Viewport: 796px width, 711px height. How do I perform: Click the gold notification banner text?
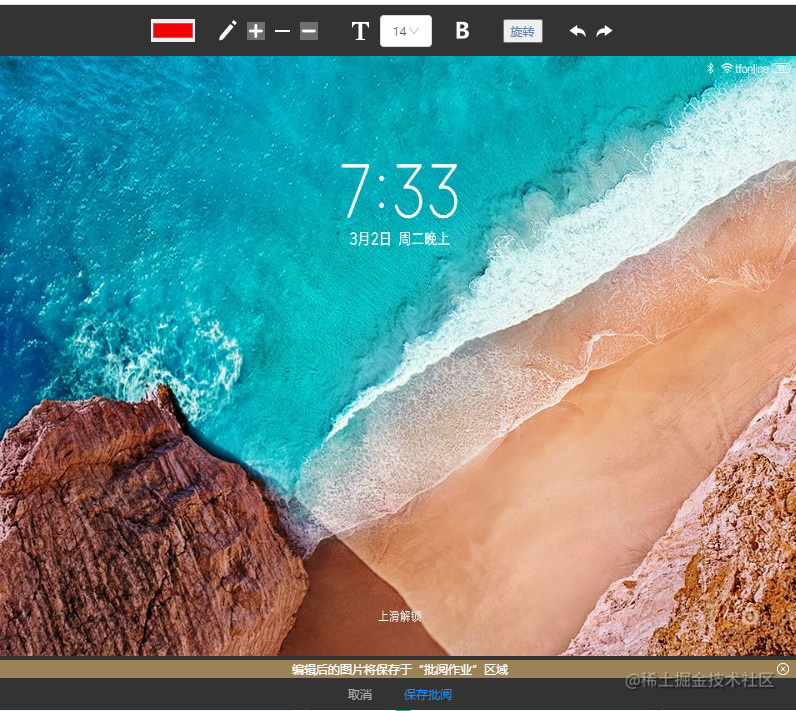click(x=400, y=669)
